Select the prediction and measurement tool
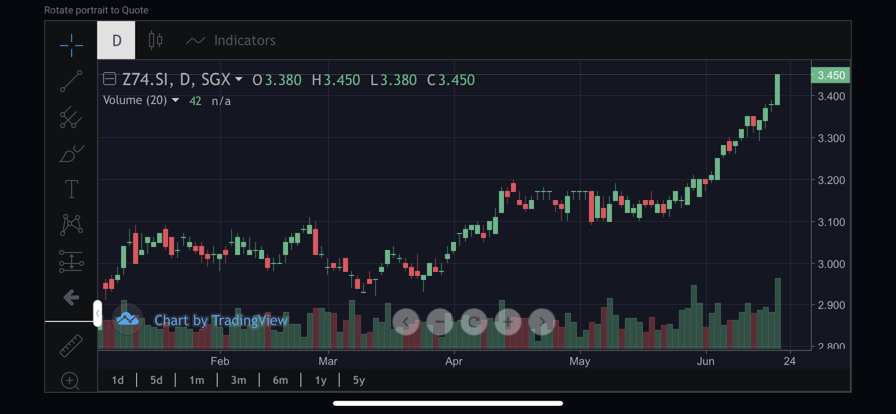This screenshot has width=896, height=414. pos(71,262)
